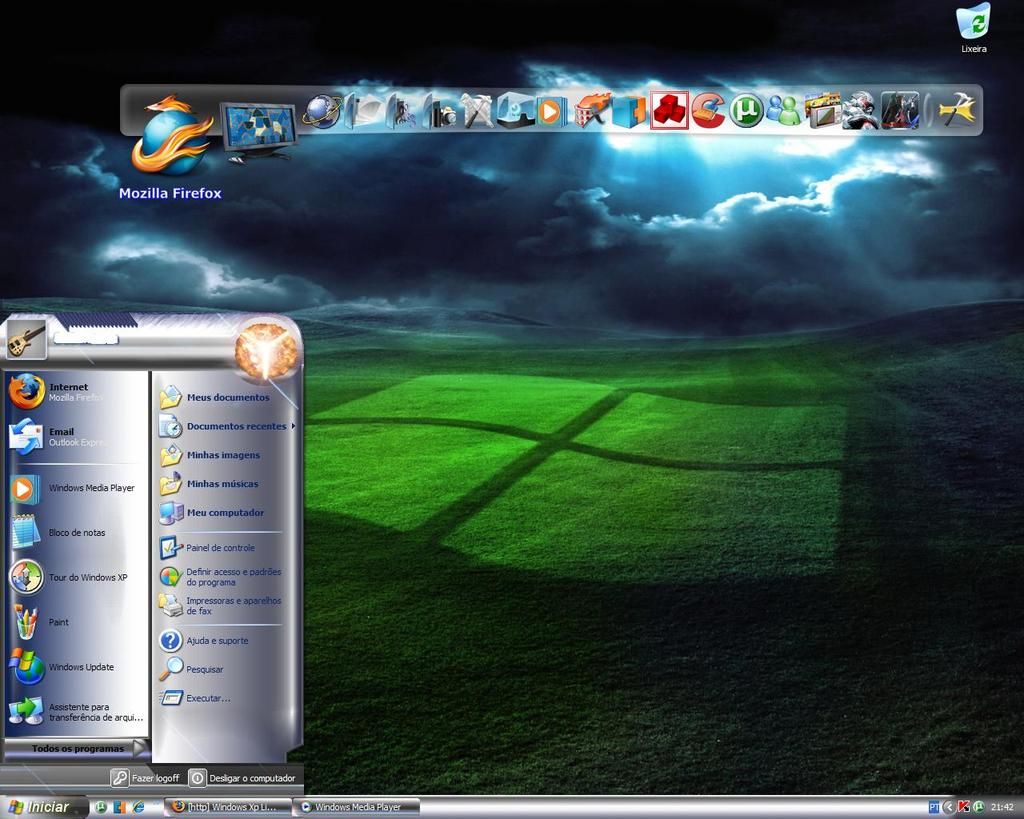1024x819 pixels.
Task: Open the Lixeira recycle bin
Action: click(x=973, y=27)
